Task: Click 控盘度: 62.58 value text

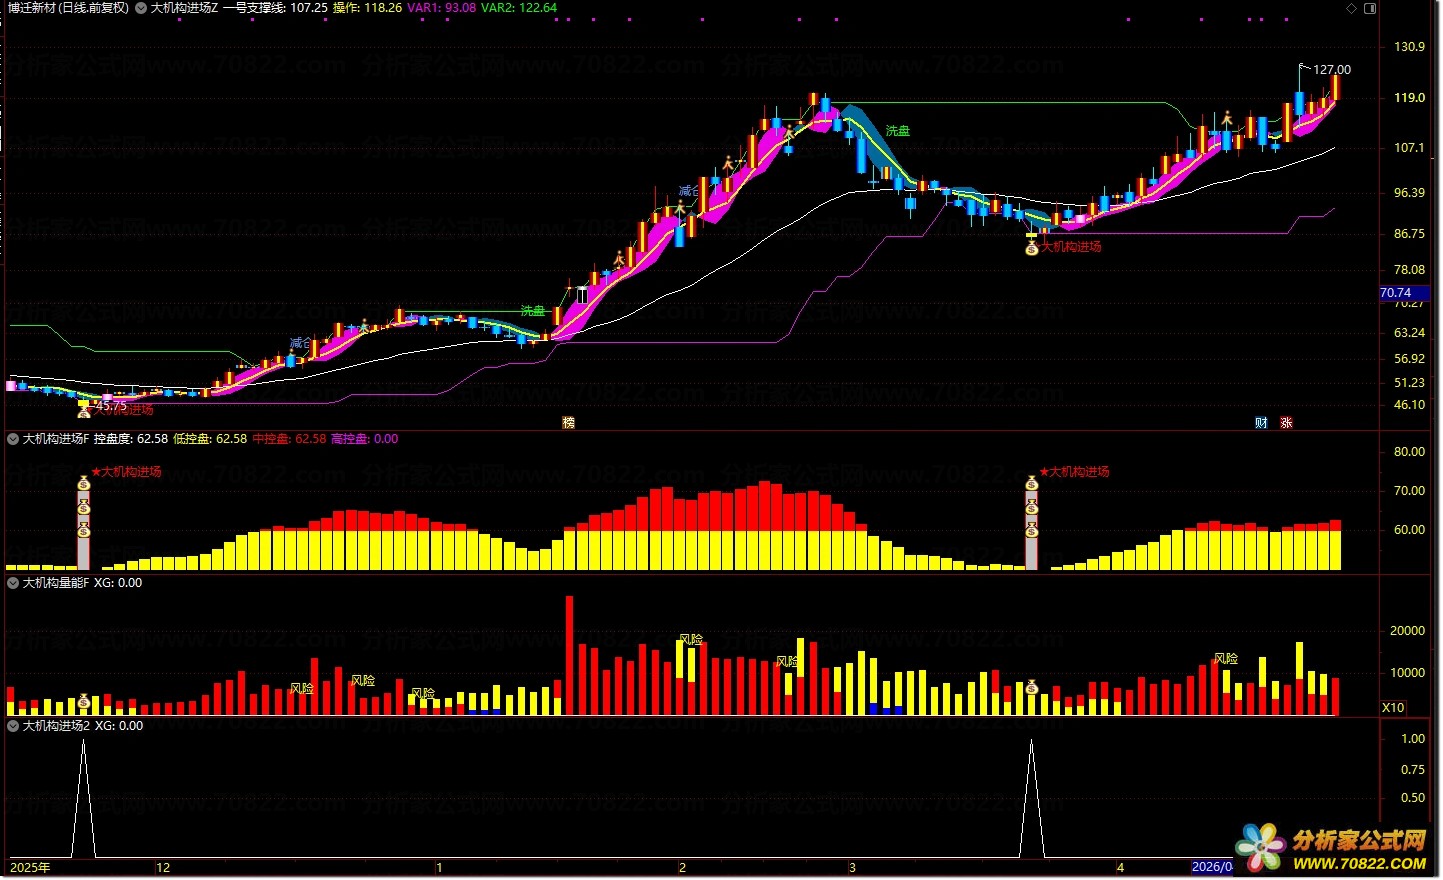Action: click(x=130, y=439)
